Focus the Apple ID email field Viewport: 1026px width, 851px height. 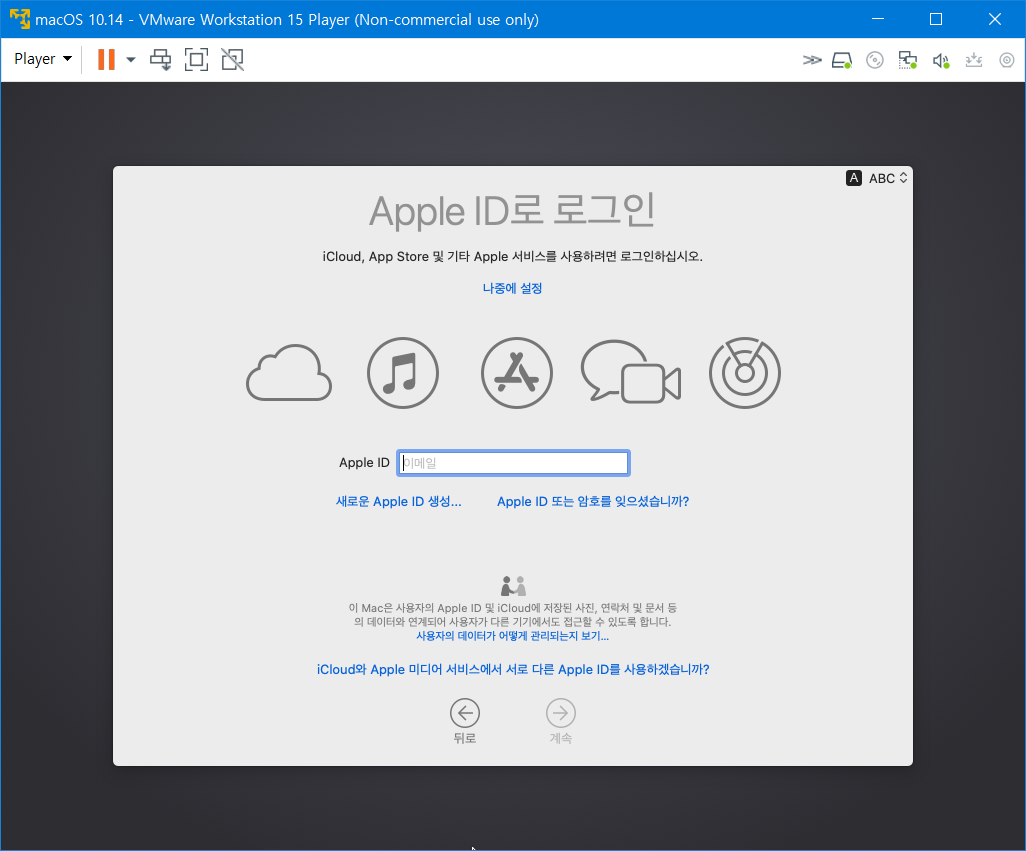click(x=513, y=463)
